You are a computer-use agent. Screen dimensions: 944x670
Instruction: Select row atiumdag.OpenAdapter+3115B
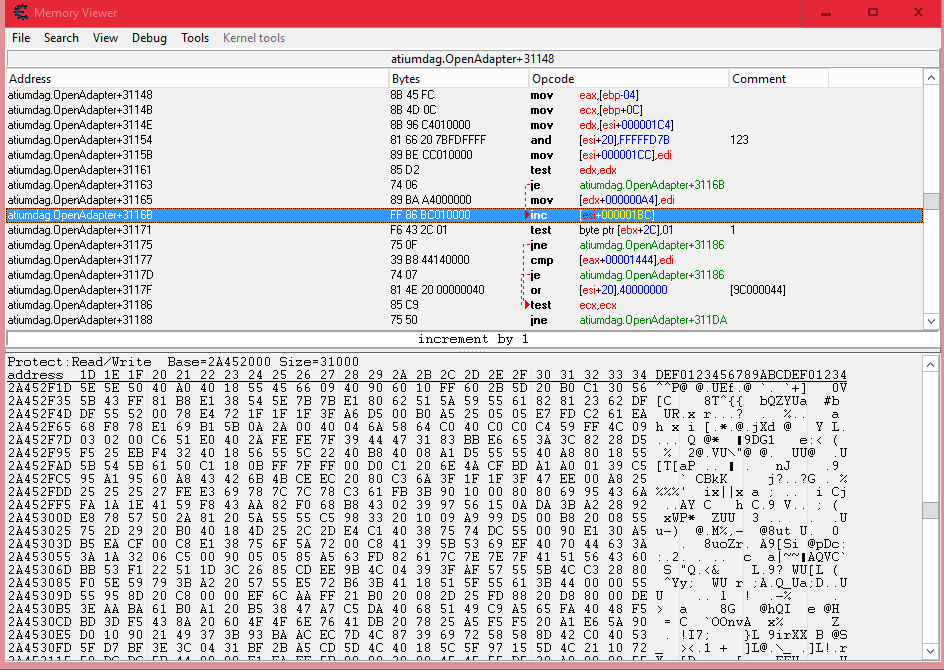464,155
